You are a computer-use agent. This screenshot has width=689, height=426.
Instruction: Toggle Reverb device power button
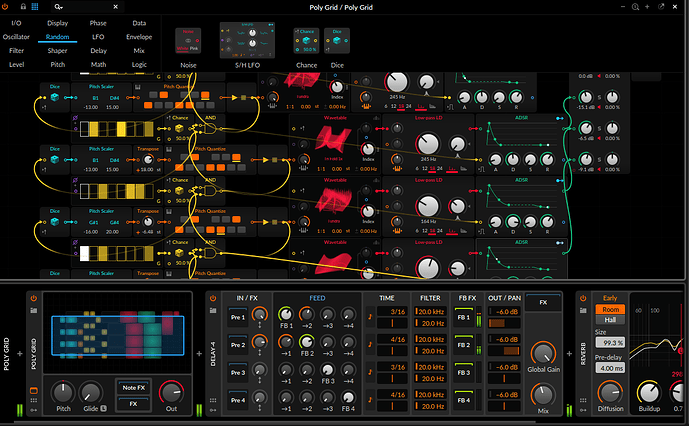(583, 298)
